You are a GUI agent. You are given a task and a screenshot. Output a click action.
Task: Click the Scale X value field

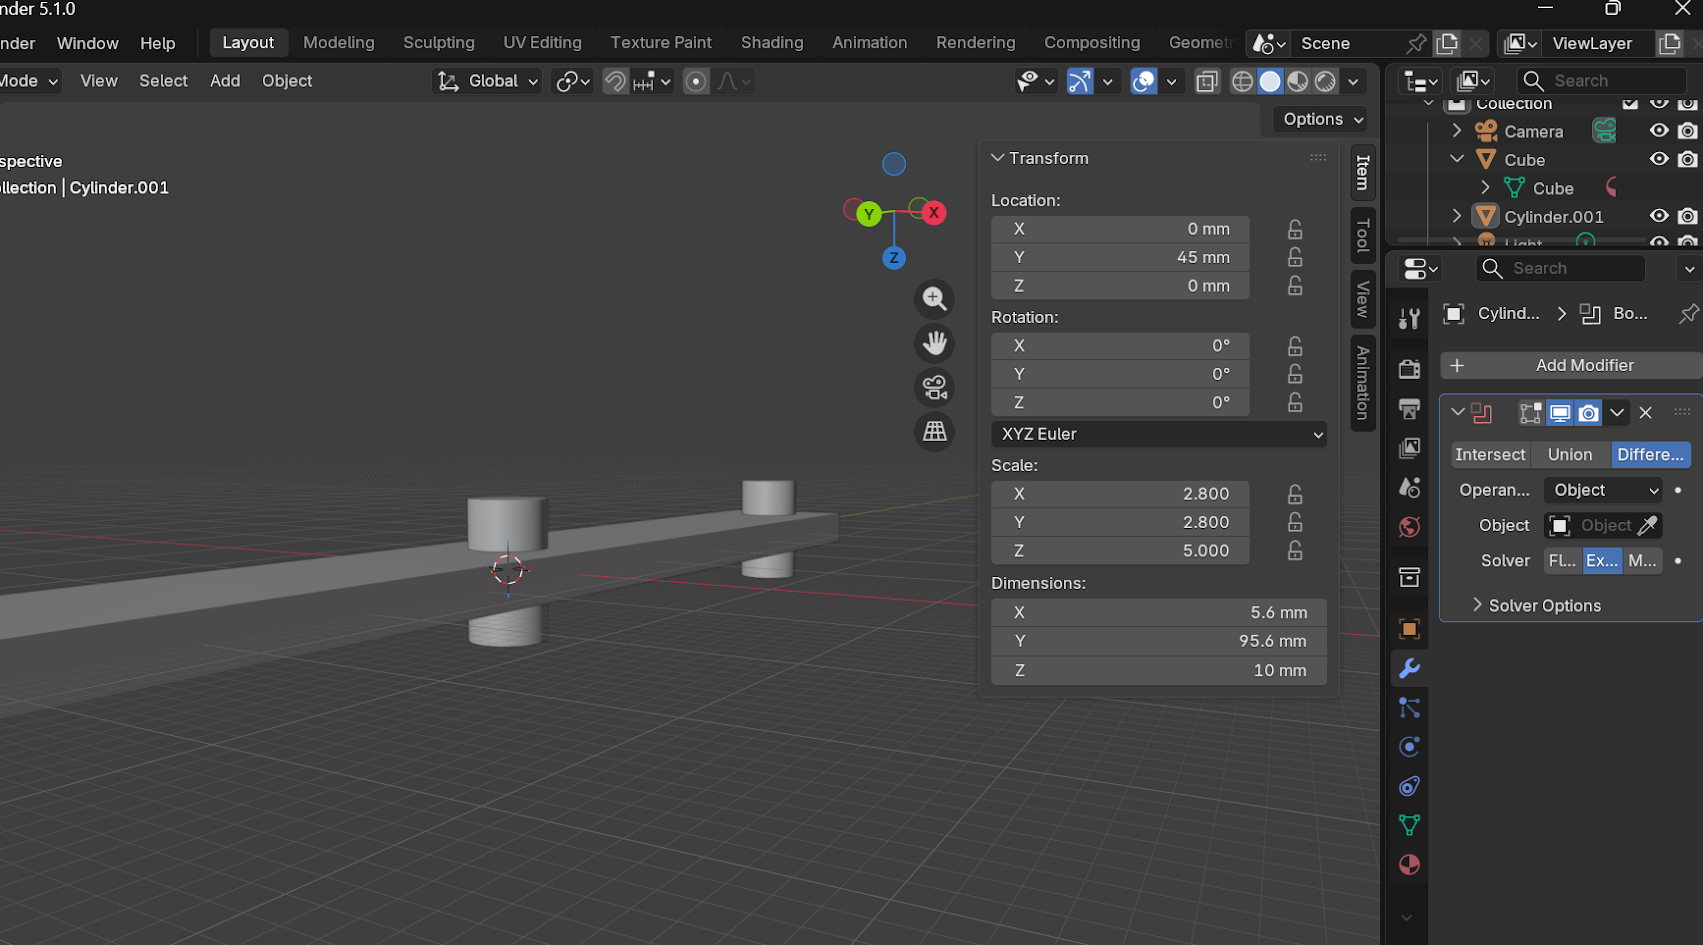tap(1120, 493)
